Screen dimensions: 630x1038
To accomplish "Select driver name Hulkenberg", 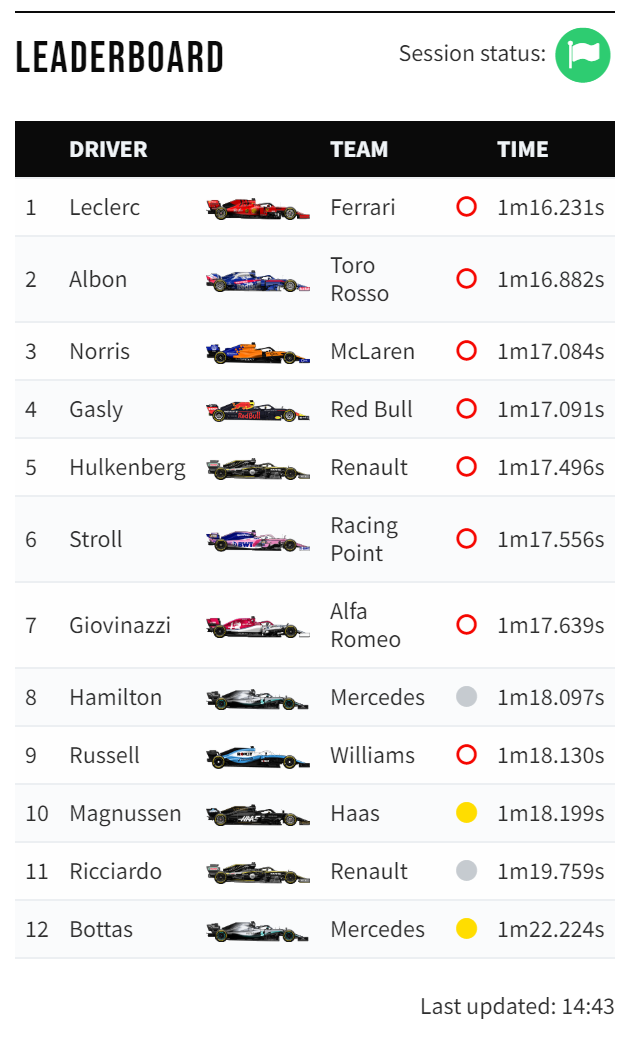I will pyautogui.click(x=128, y=468).
